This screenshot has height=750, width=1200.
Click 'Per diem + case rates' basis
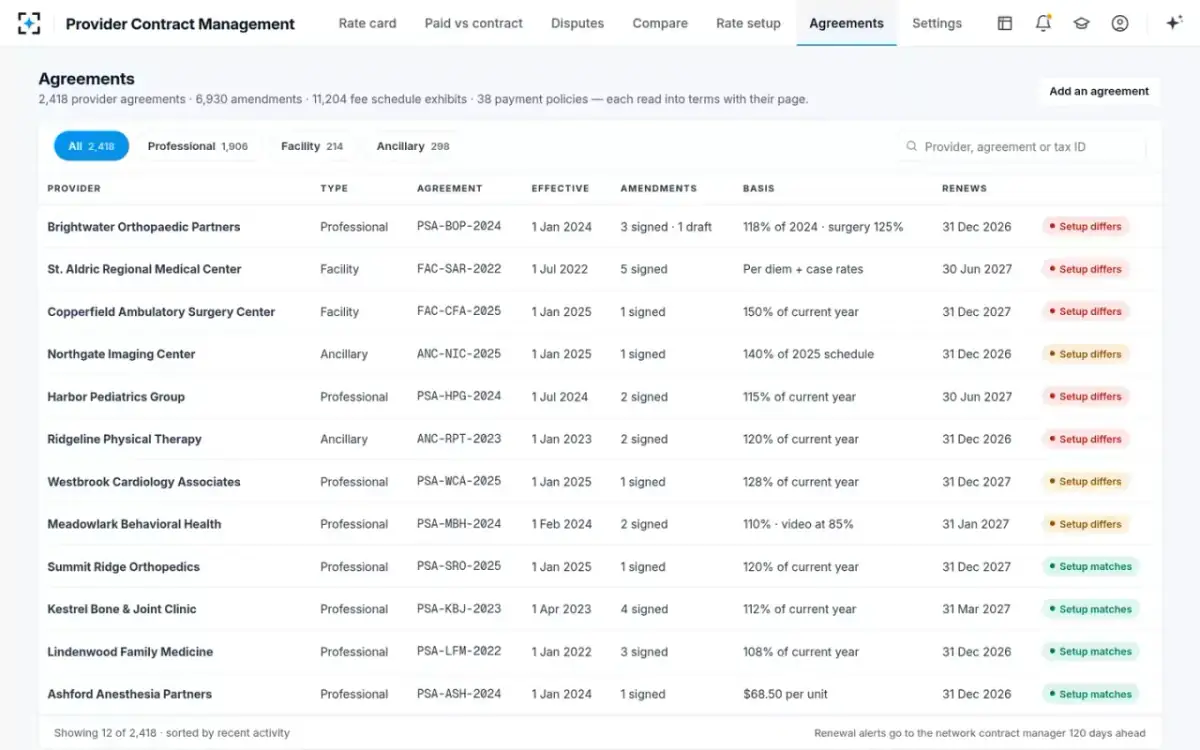(803, 269)
